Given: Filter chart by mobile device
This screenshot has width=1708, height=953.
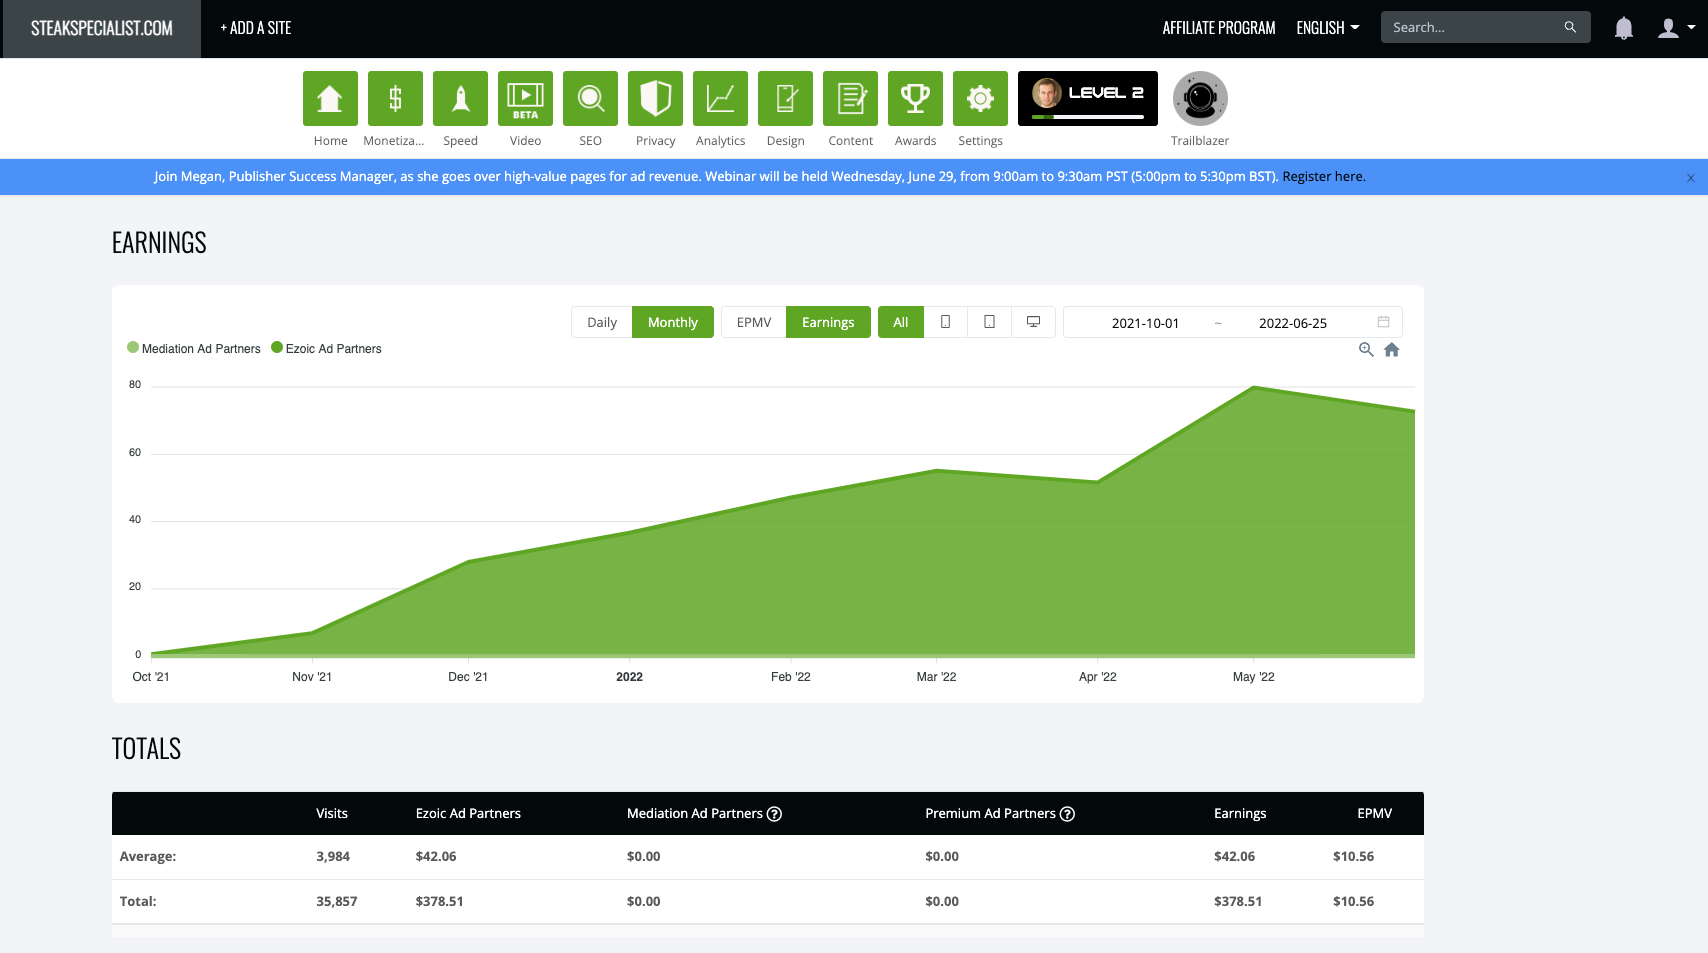Looking at the screenshot, I should [945, 322].
